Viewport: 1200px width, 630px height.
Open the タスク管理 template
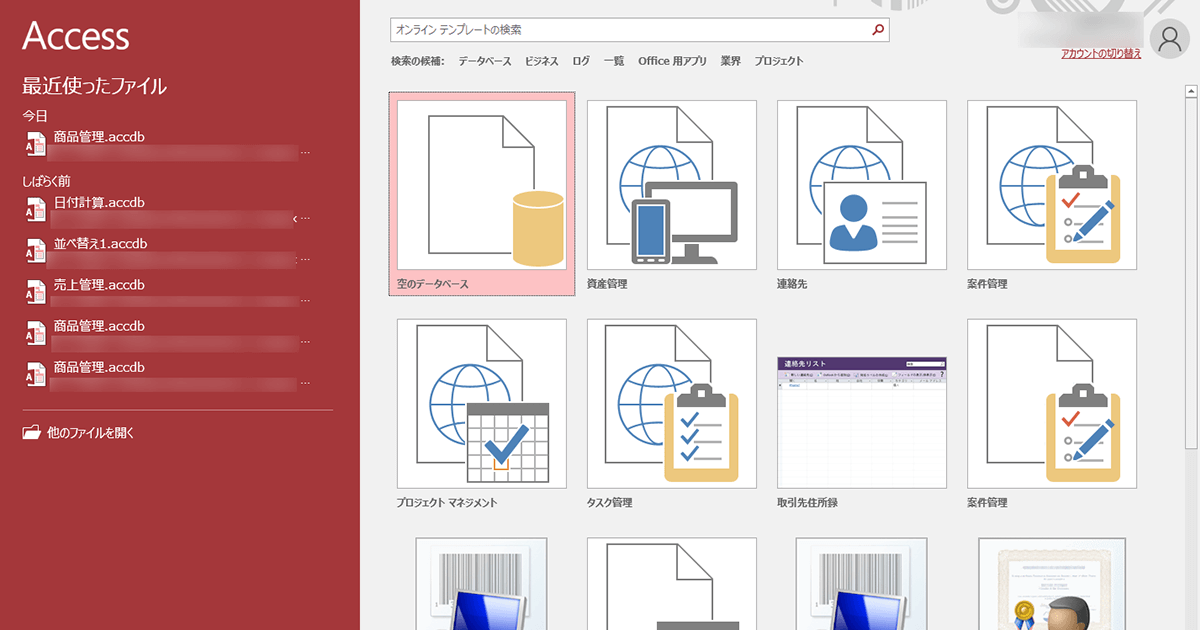click(671, 404)
